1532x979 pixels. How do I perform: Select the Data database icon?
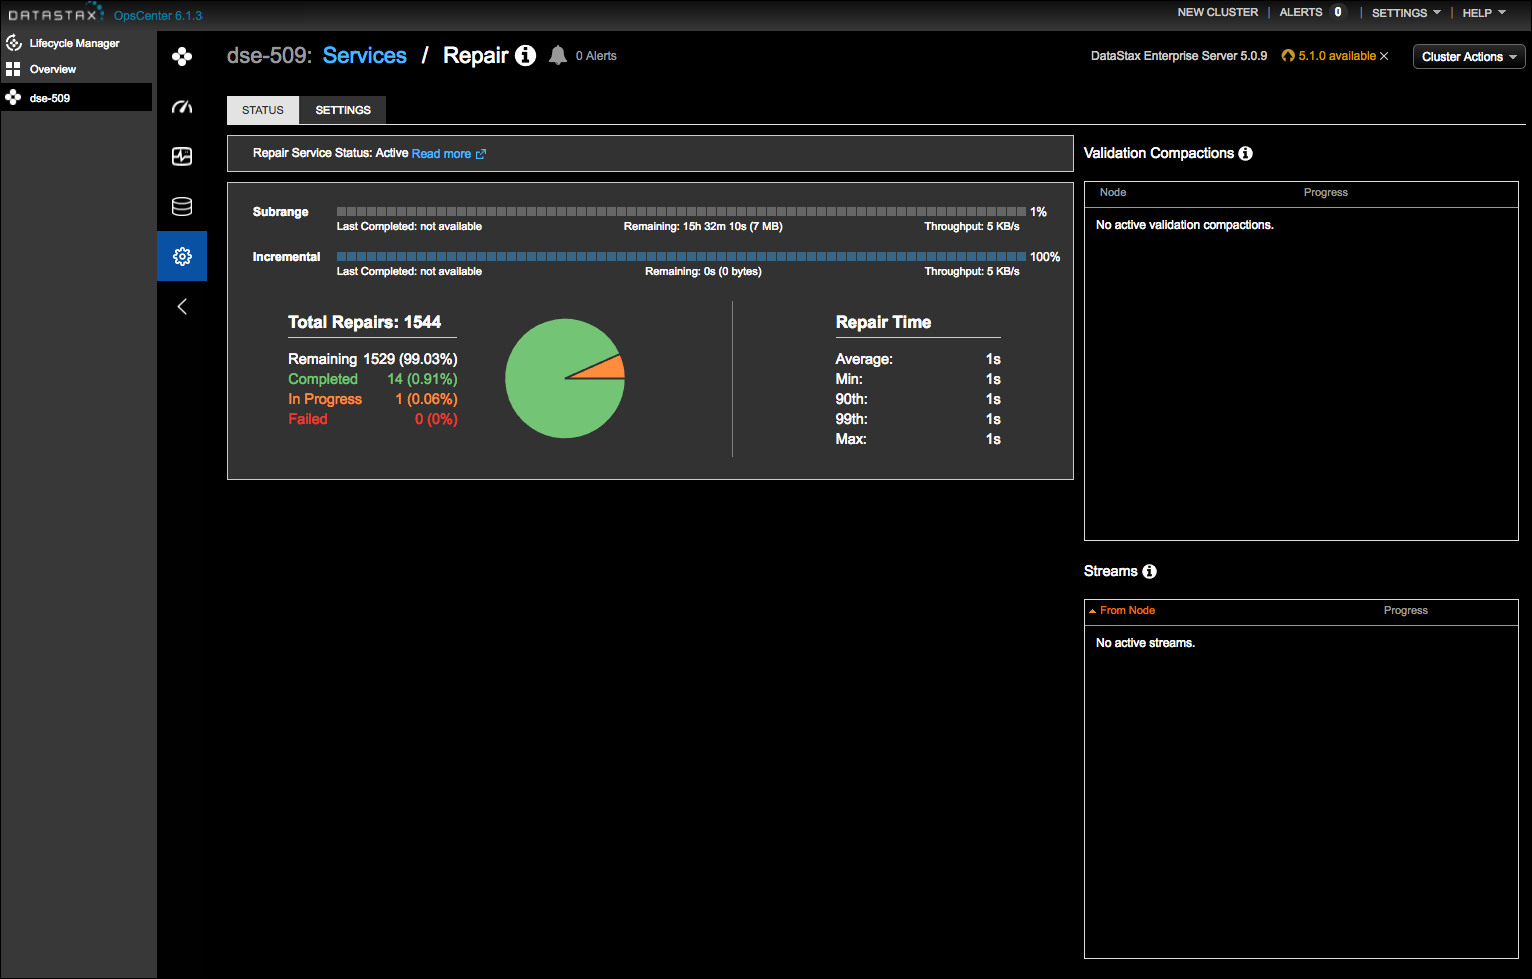(182, 206)
